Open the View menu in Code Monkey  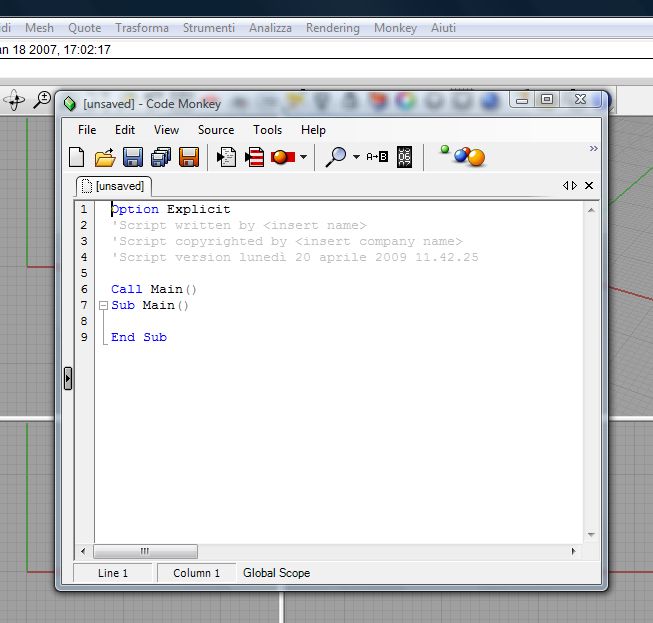pyautogui.click(x=166, y=130)
